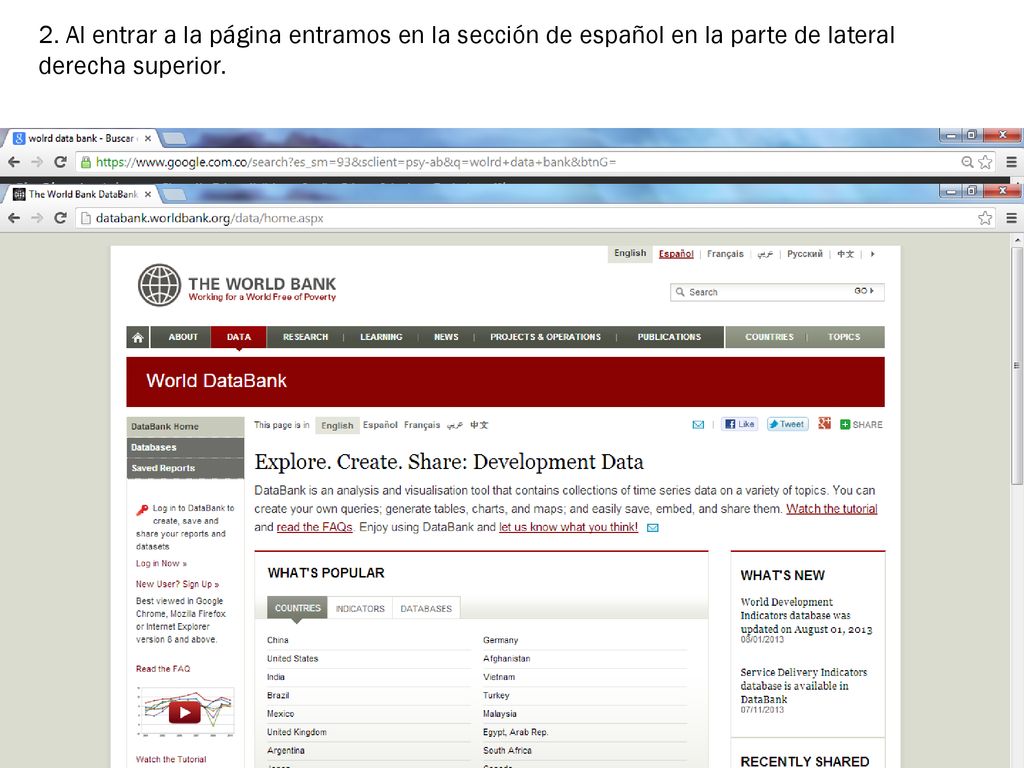Go back in the World Bank DataBank window
The height and width of the screenshot is (768, 1024).
(14, 218)
